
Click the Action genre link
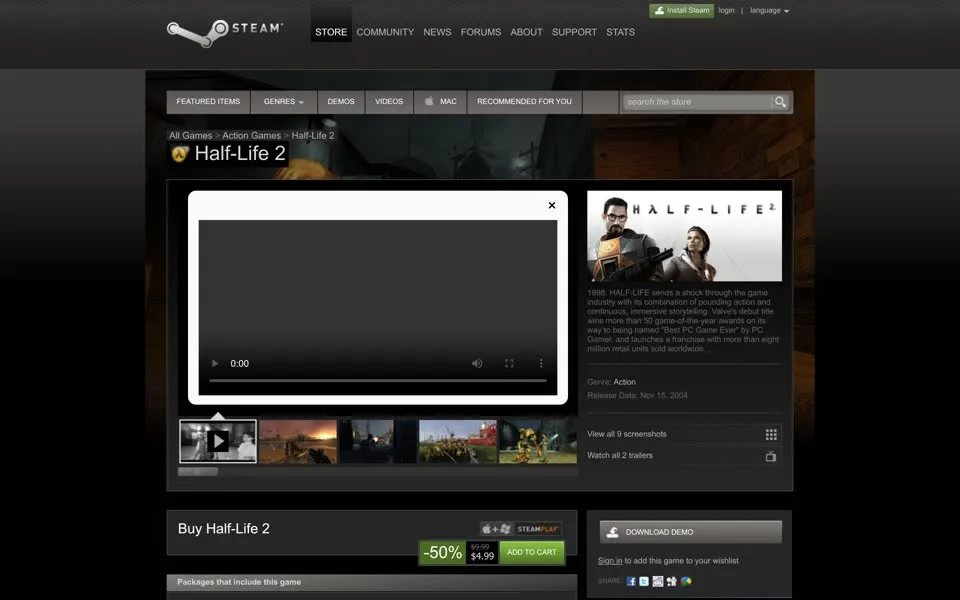click(x=624, y=382)
